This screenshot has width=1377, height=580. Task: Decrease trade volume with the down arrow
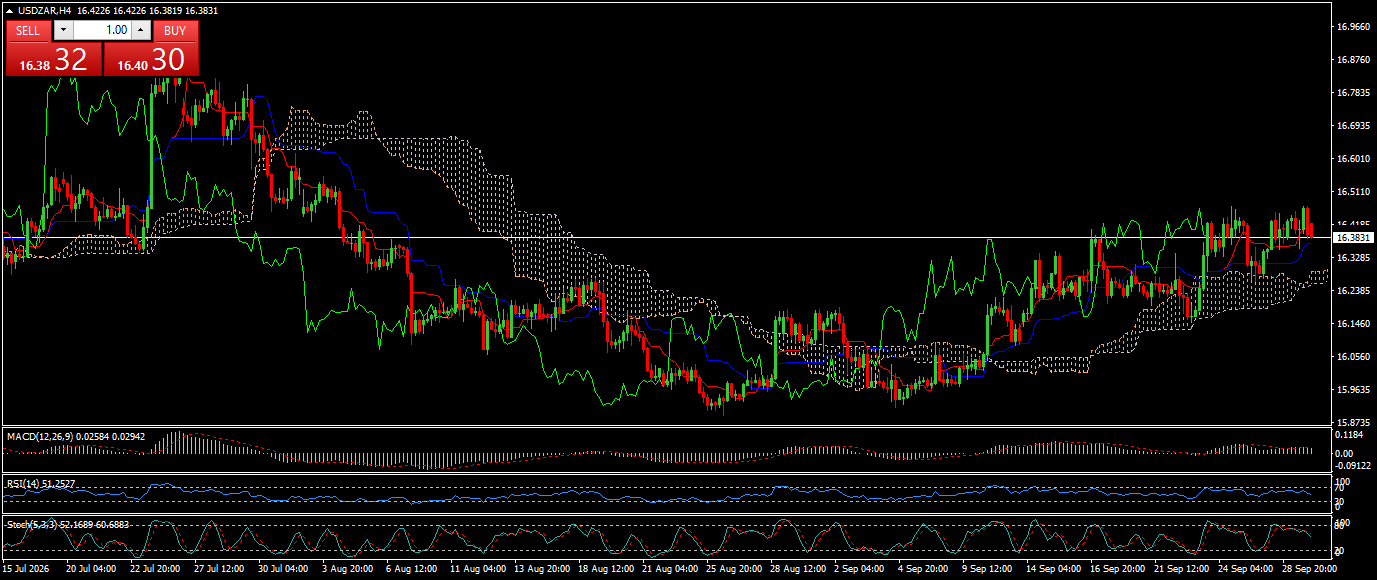tap(62, 31)
